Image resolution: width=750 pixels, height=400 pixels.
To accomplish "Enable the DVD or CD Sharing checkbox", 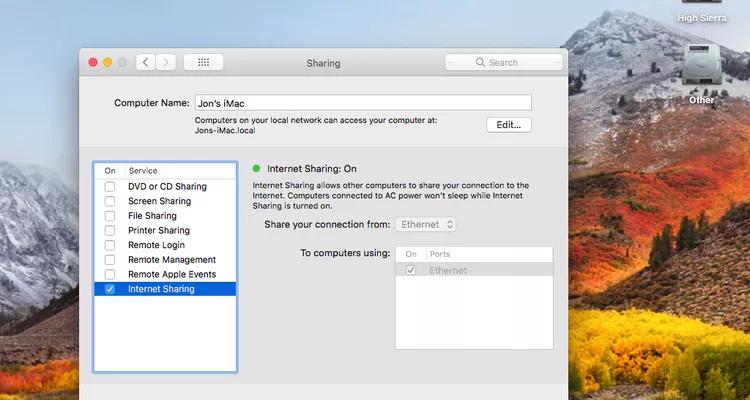I will click(x=110, y=187).
